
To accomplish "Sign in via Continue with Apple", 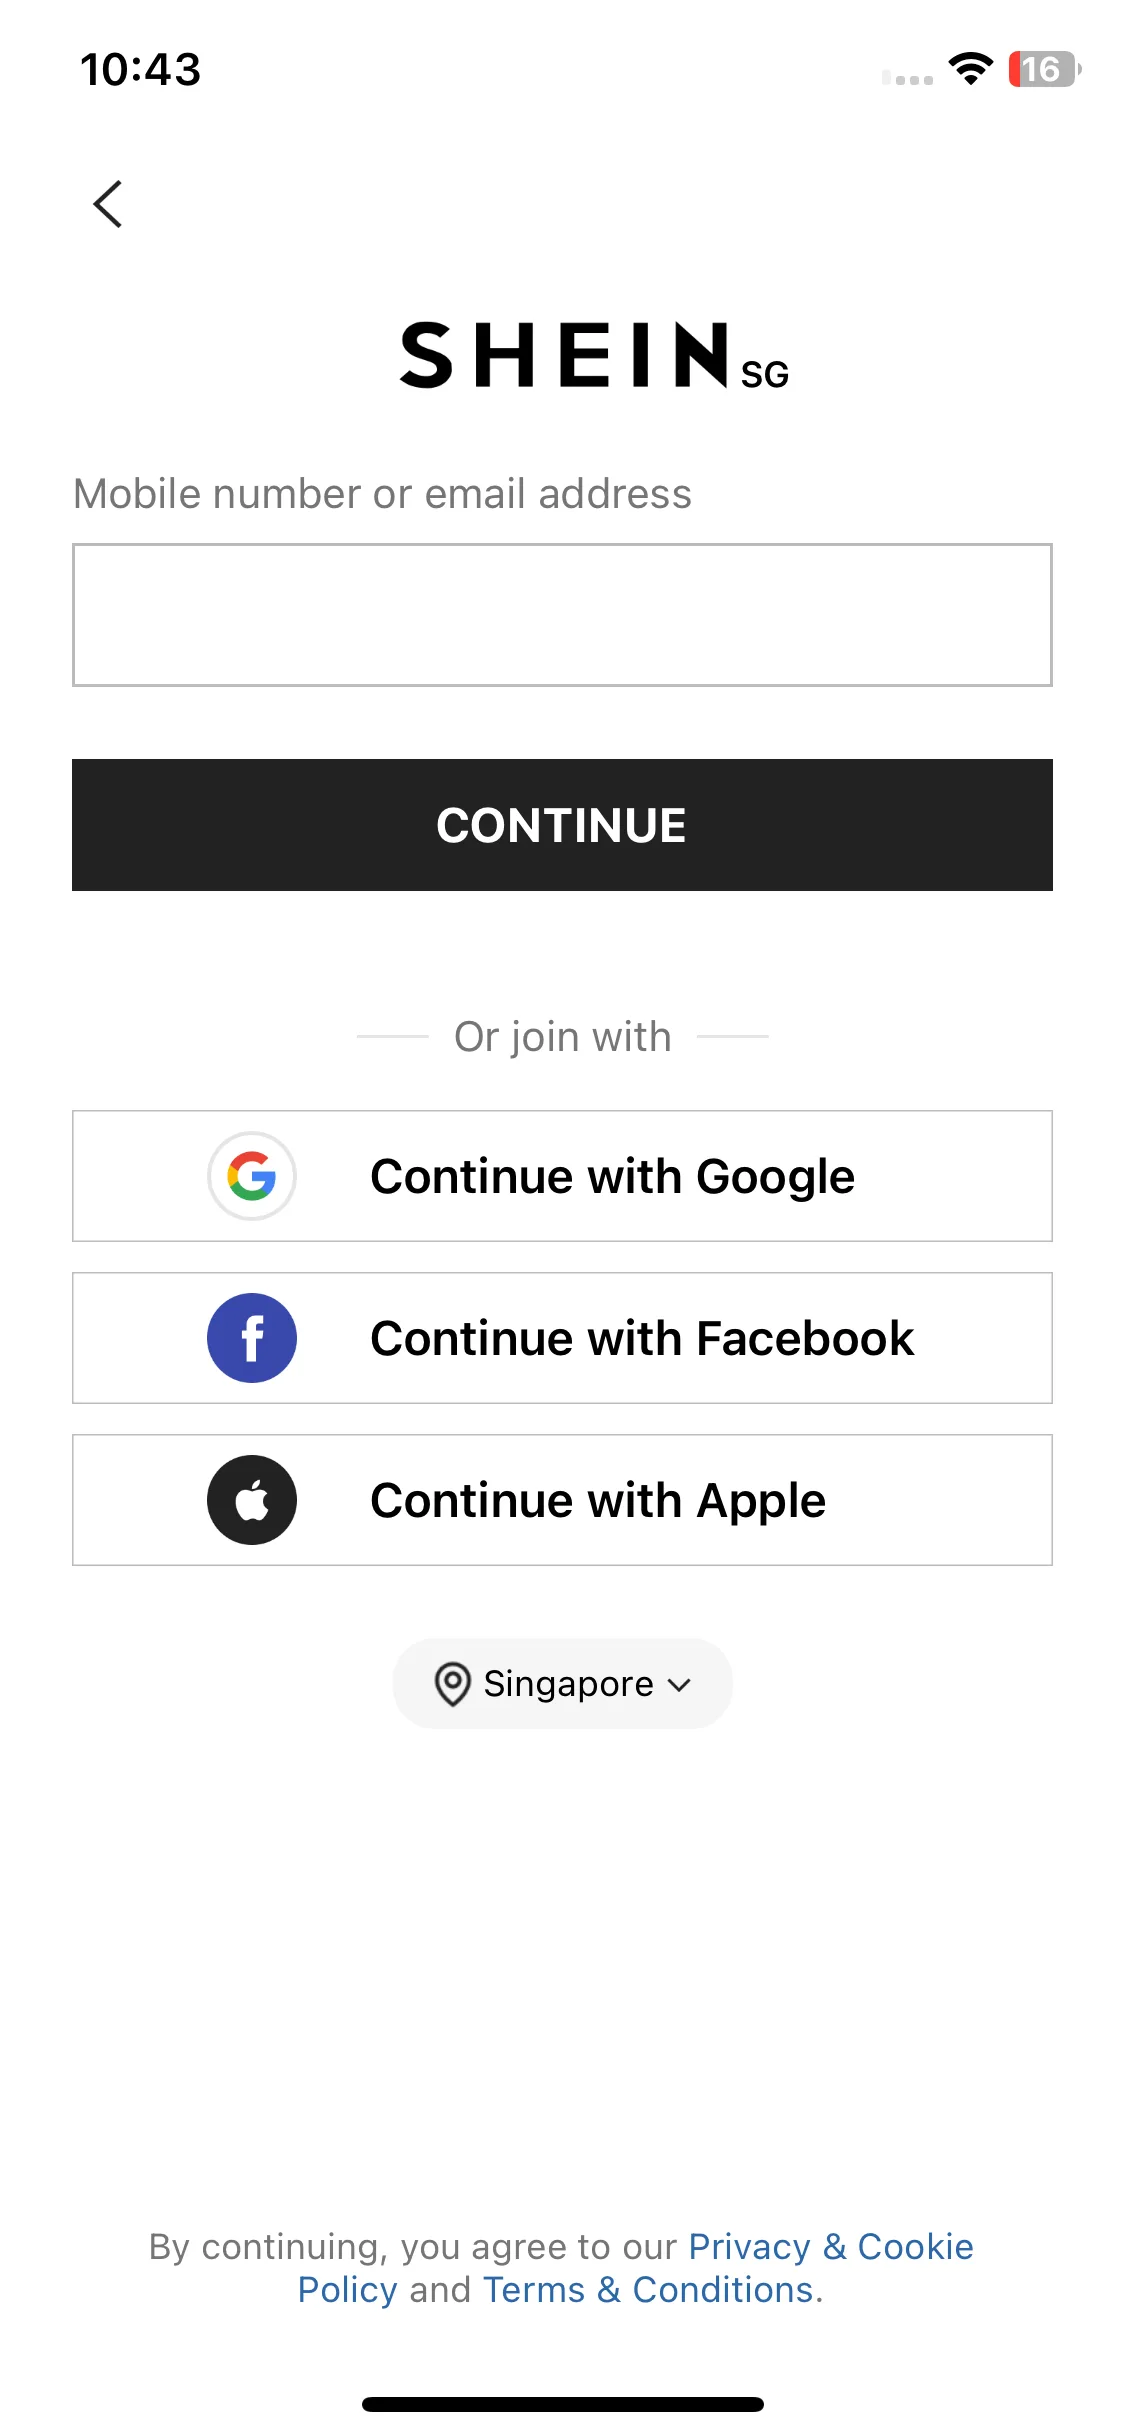I will [562, 1500].
